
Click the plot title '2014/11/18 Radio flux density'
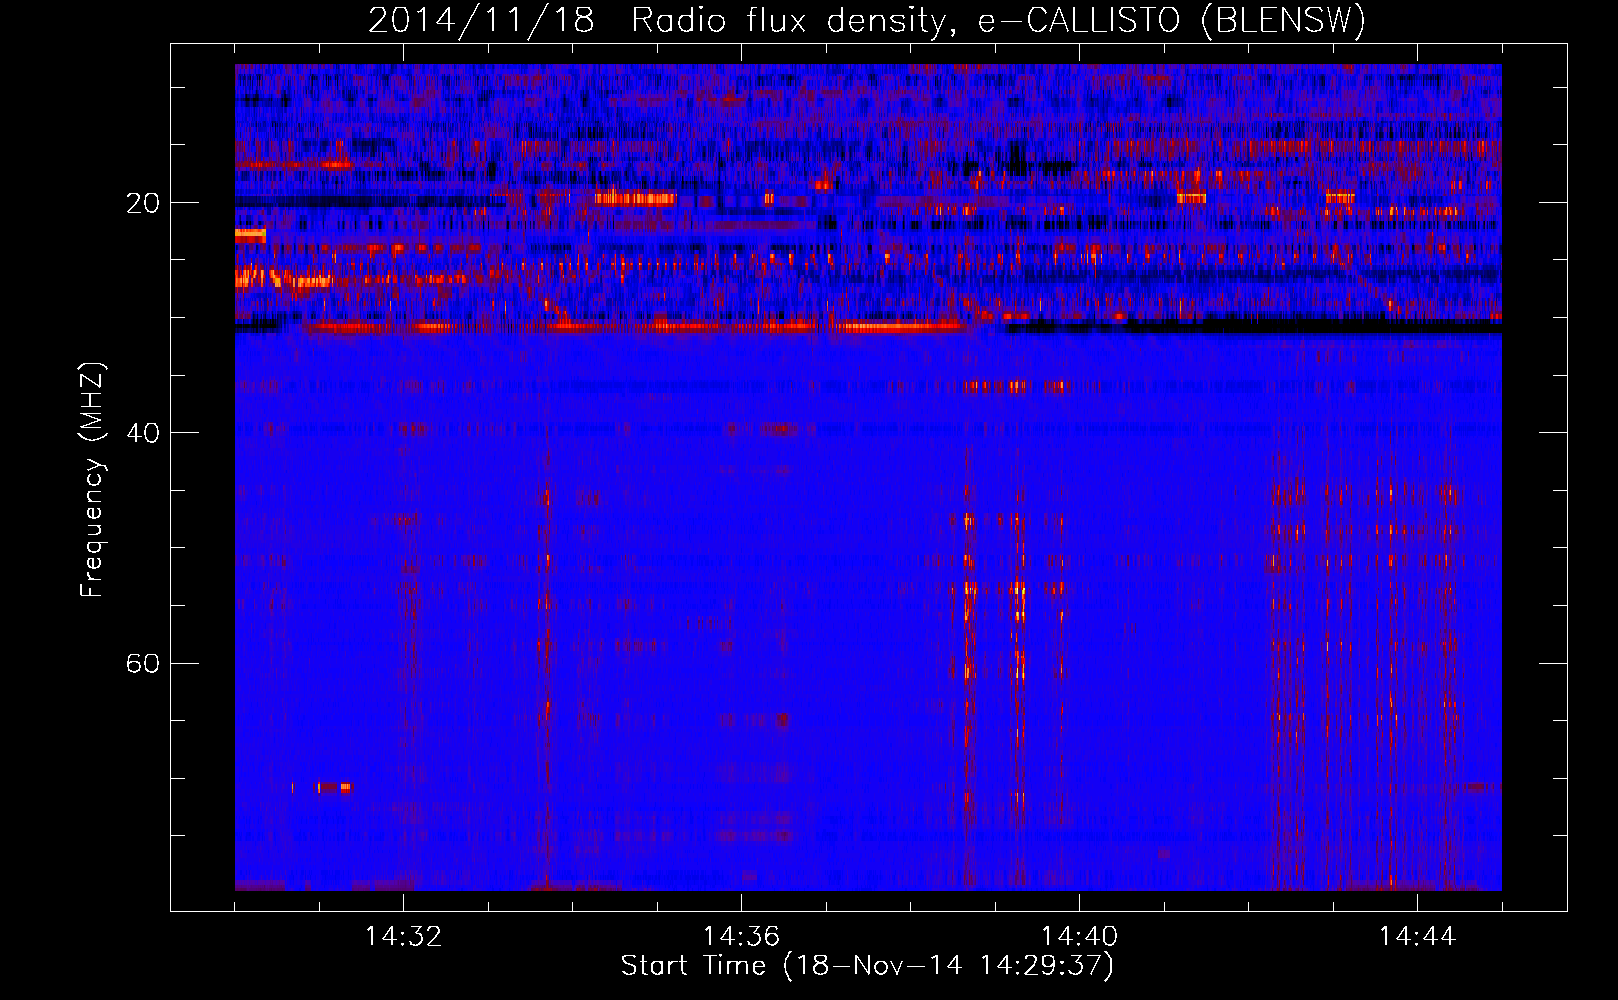click(x=867, y=20)
